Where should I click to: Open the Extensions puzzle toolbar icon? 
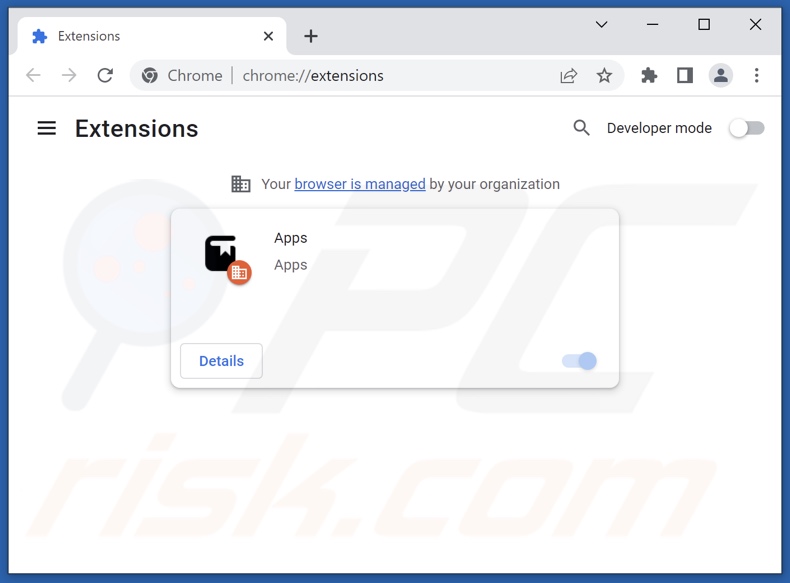click(649, 76)
